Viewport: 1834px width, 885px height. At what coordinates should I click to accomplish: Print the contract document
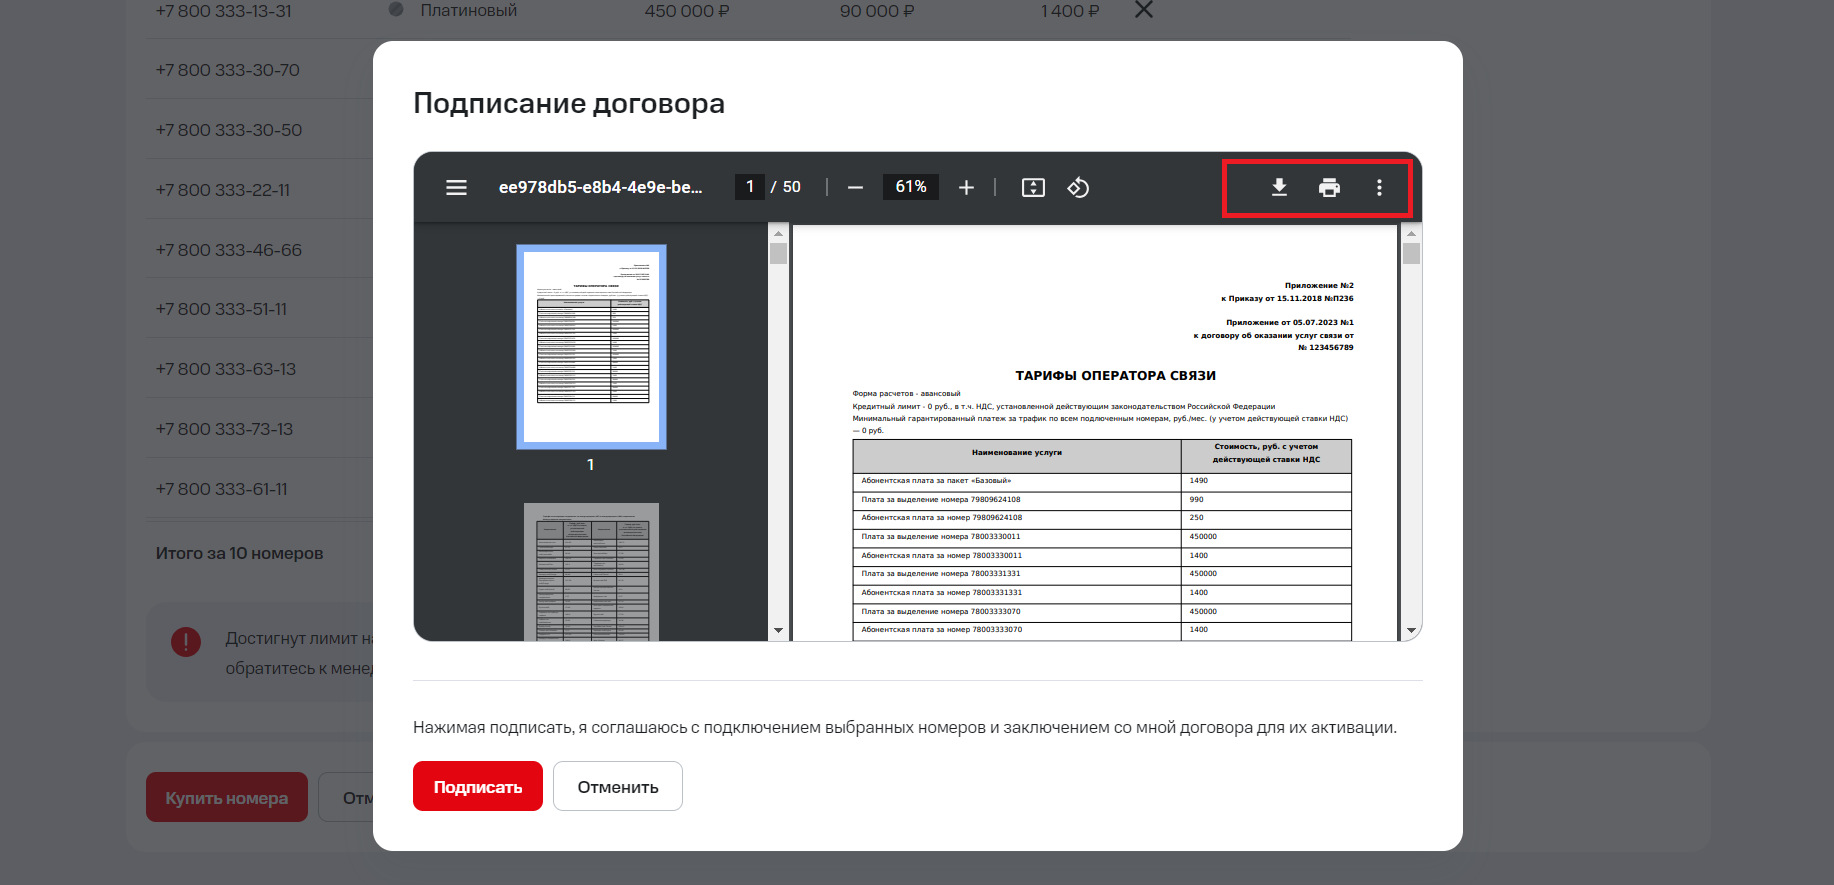tap(1329, 188)
